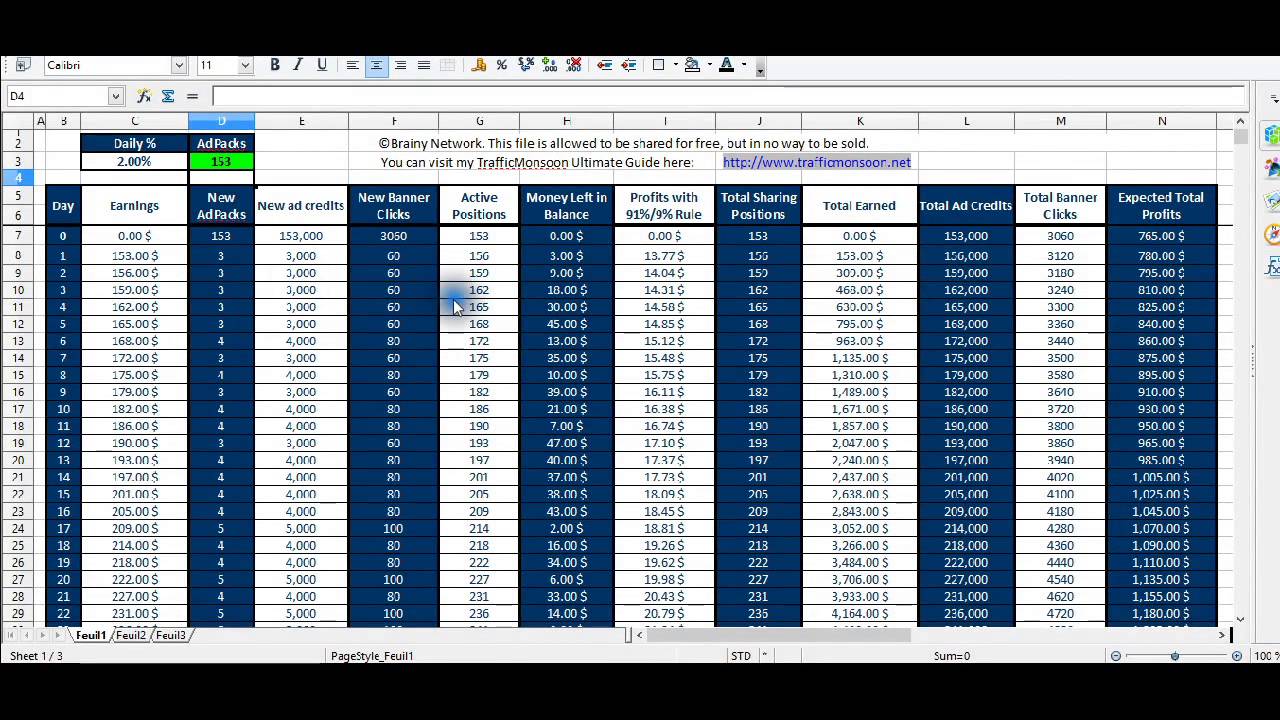Select column N header
The height and width of the screenshot is (720, 1280).
pyautogui.click(x=1162, y=121)
